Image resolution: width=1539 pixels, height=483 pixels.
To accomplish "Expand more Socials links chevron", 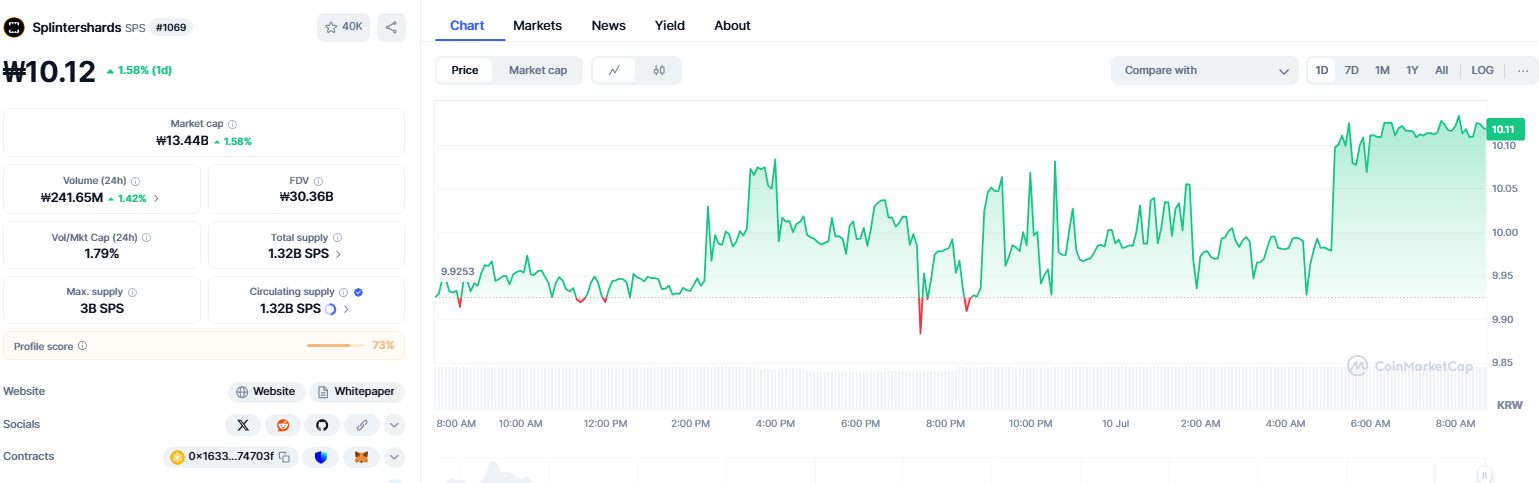I will 395,425.
